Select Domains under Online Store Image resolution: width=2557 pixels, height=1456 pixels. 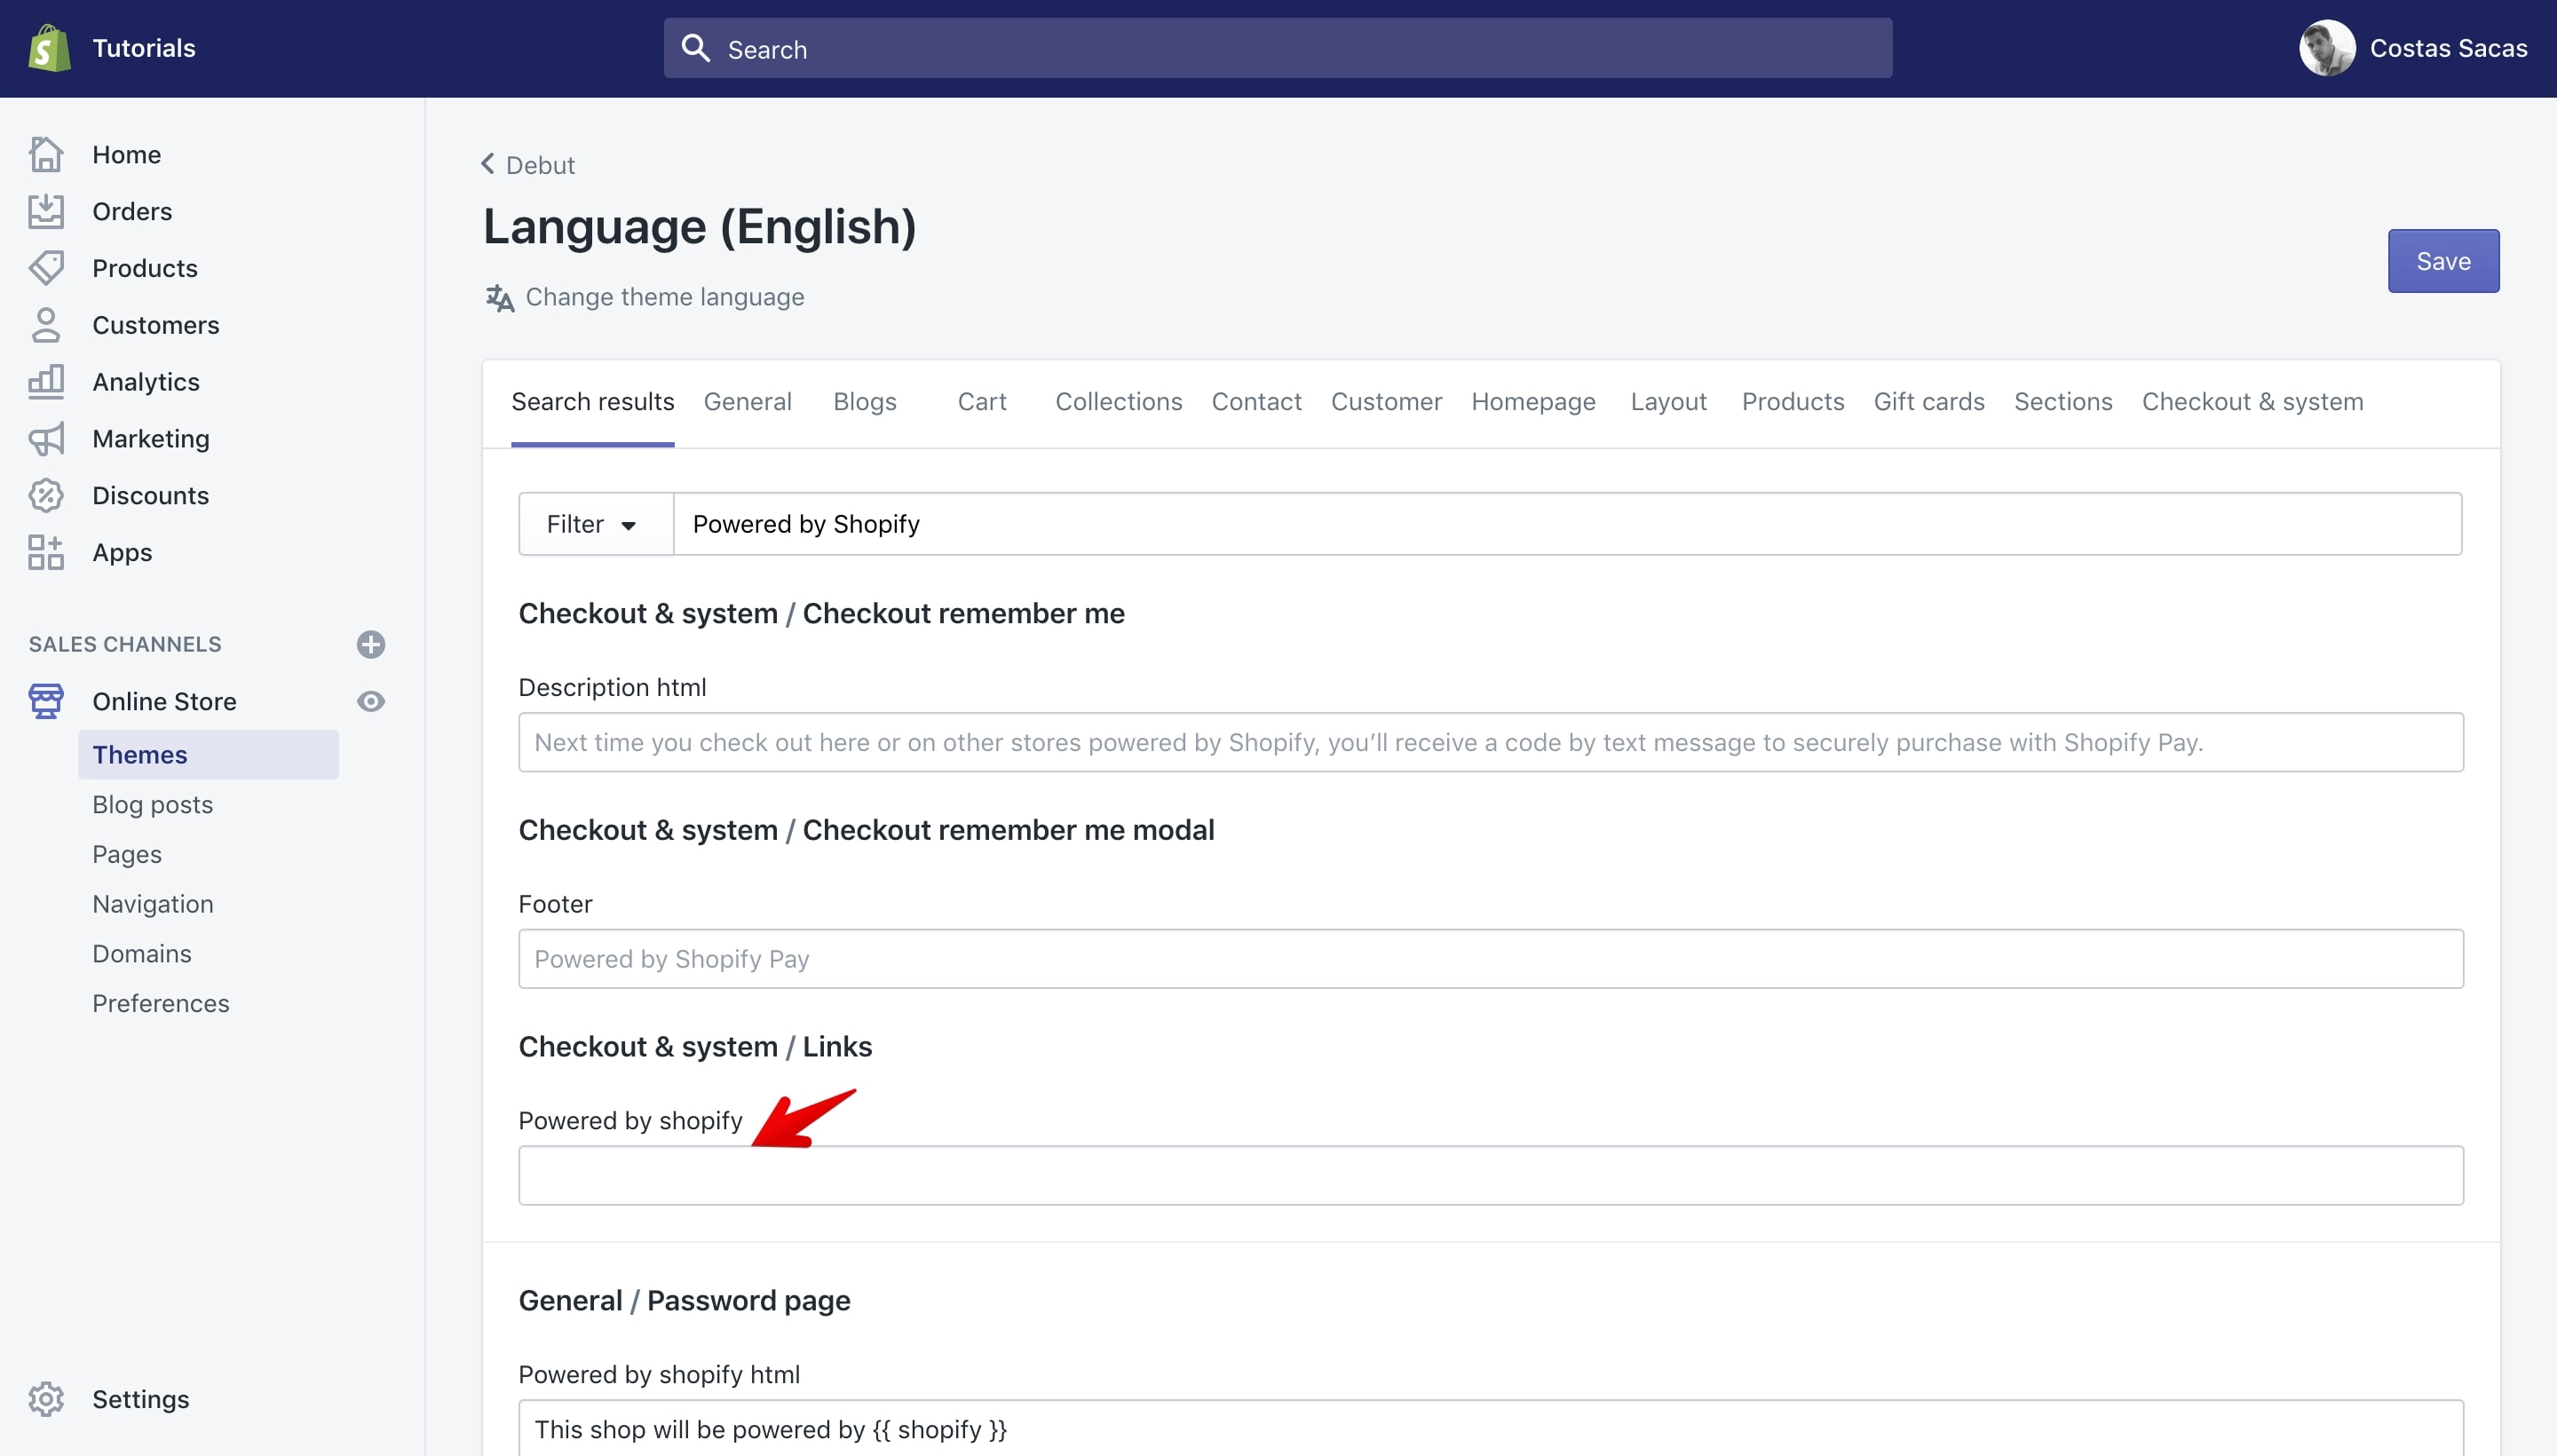[x=142, y=954]
